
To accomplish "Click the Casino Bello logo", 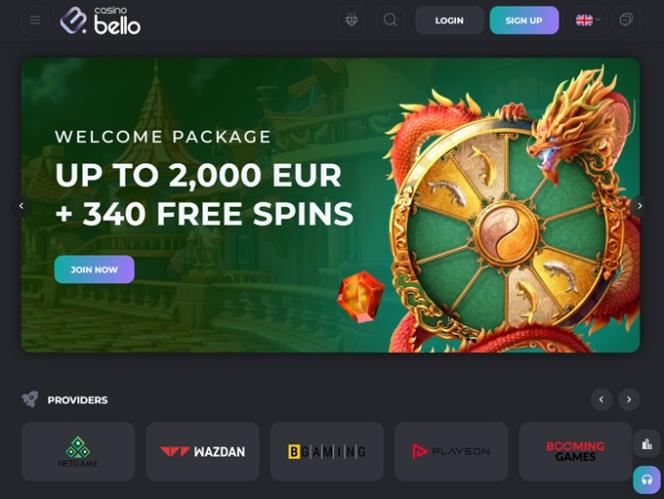I will tap(100, 20).
